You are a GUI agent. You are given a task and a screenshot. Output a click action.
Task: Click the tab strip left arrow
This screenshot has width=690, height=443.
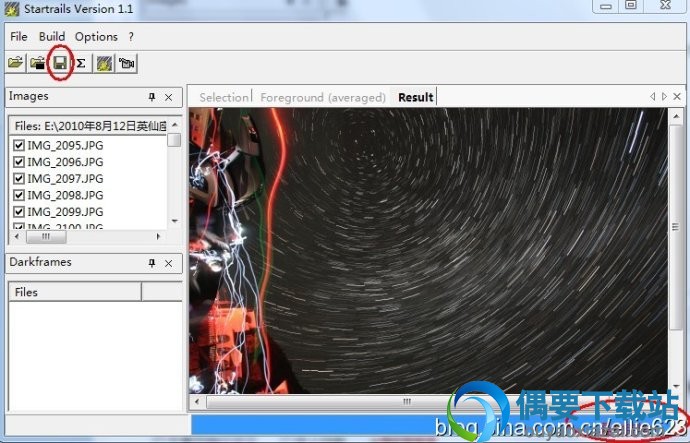click(x=653, y=96)
